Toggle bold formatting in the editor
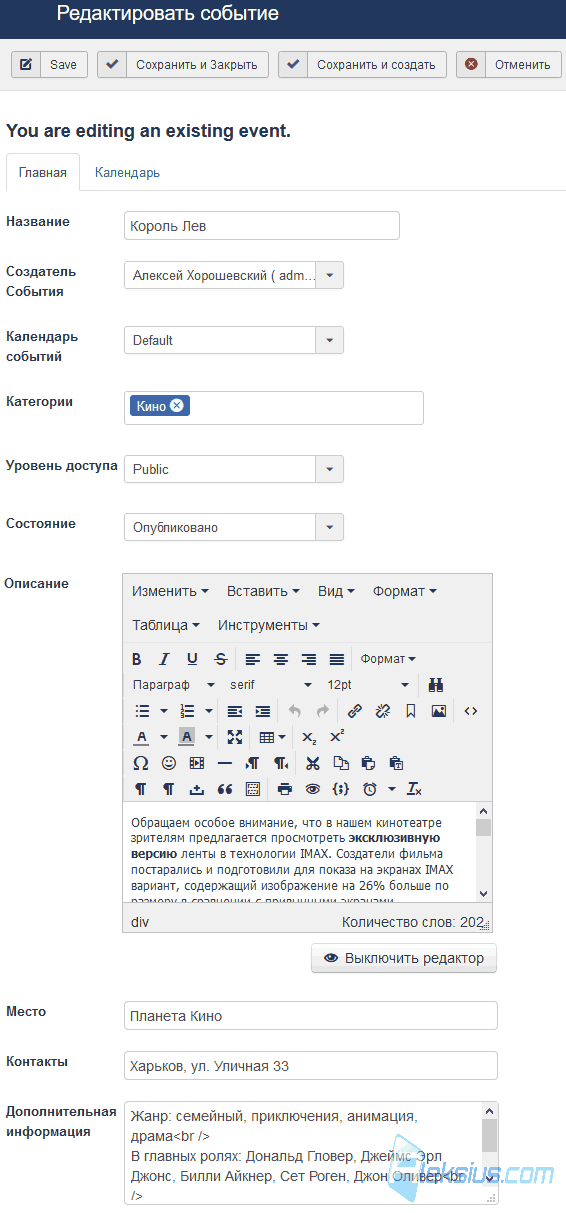The height and width of the screenshot is (1213, 566). point(137,659)
